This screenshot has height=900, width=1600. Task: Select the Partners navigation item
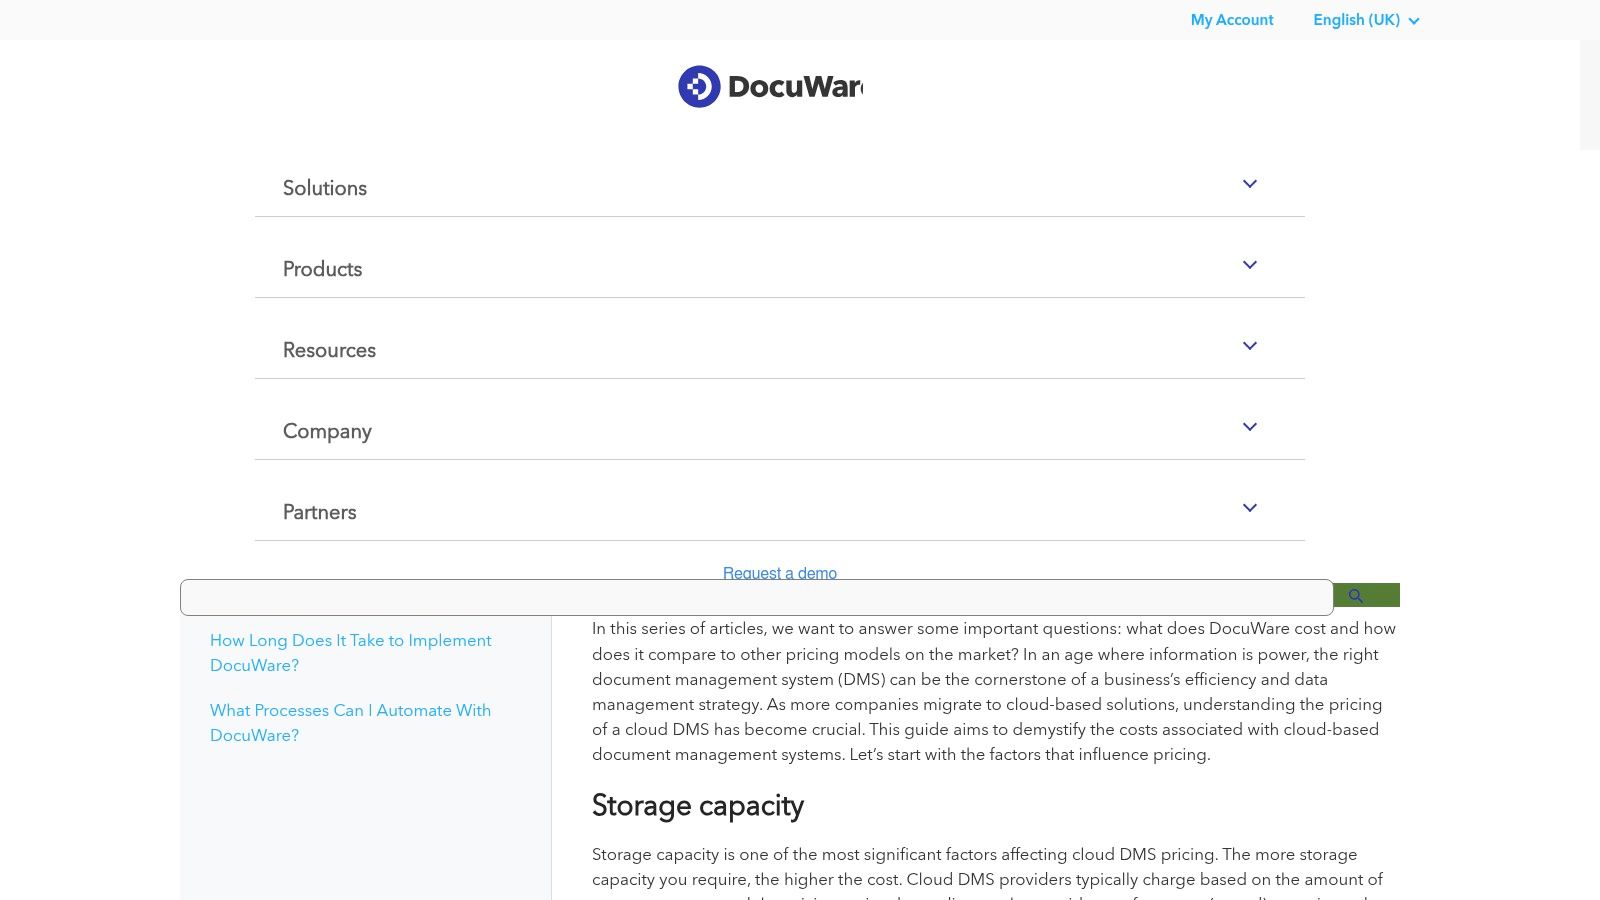tap(319, 512)
